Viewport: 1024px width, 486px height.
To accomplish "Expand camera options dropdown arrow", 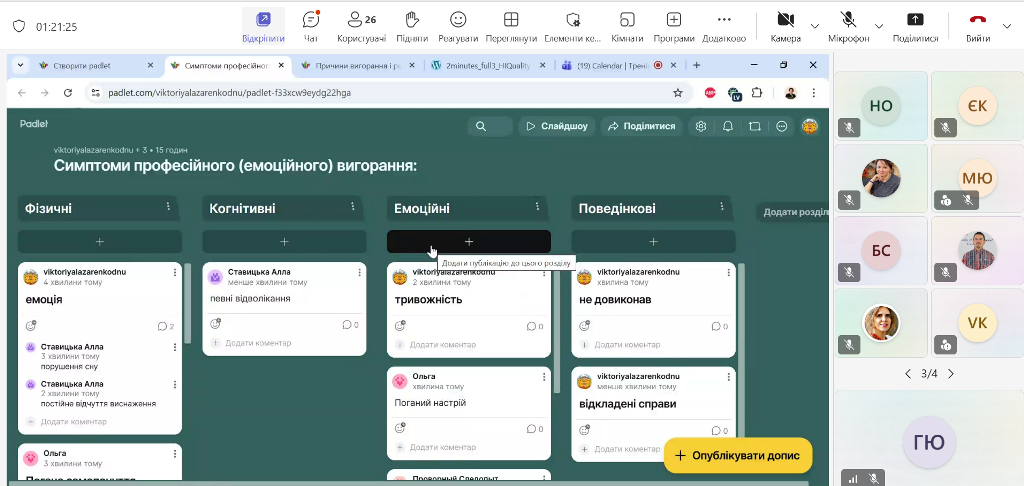I will (x=815, y=26).
